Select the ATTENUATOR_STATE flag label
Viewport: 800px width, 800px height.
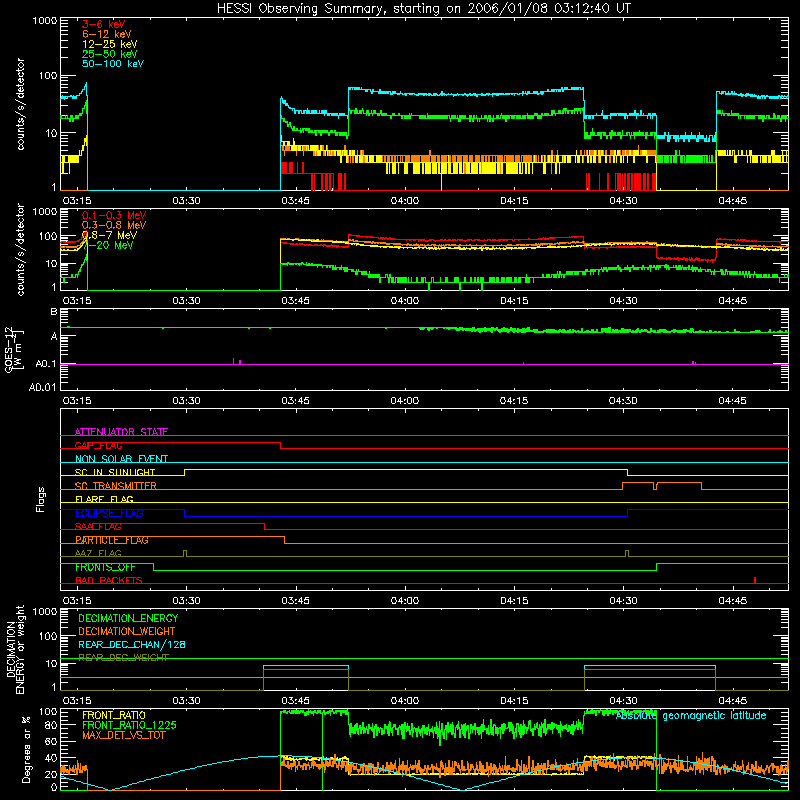click(x=121, y=432)
